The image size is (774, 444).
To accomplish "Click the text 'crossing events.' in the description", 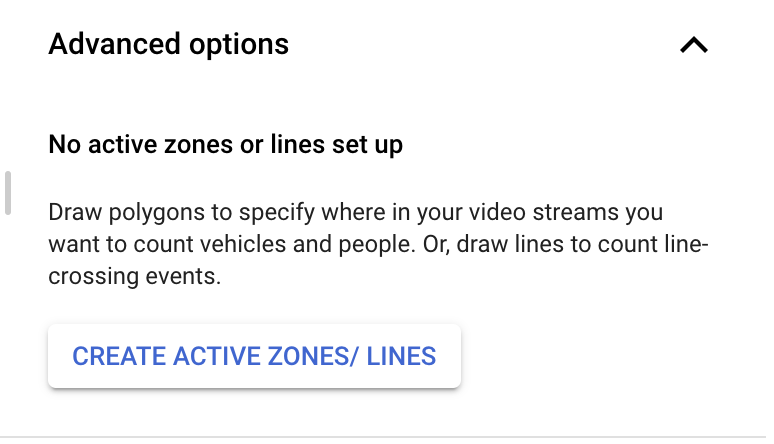I will (134, 277).
